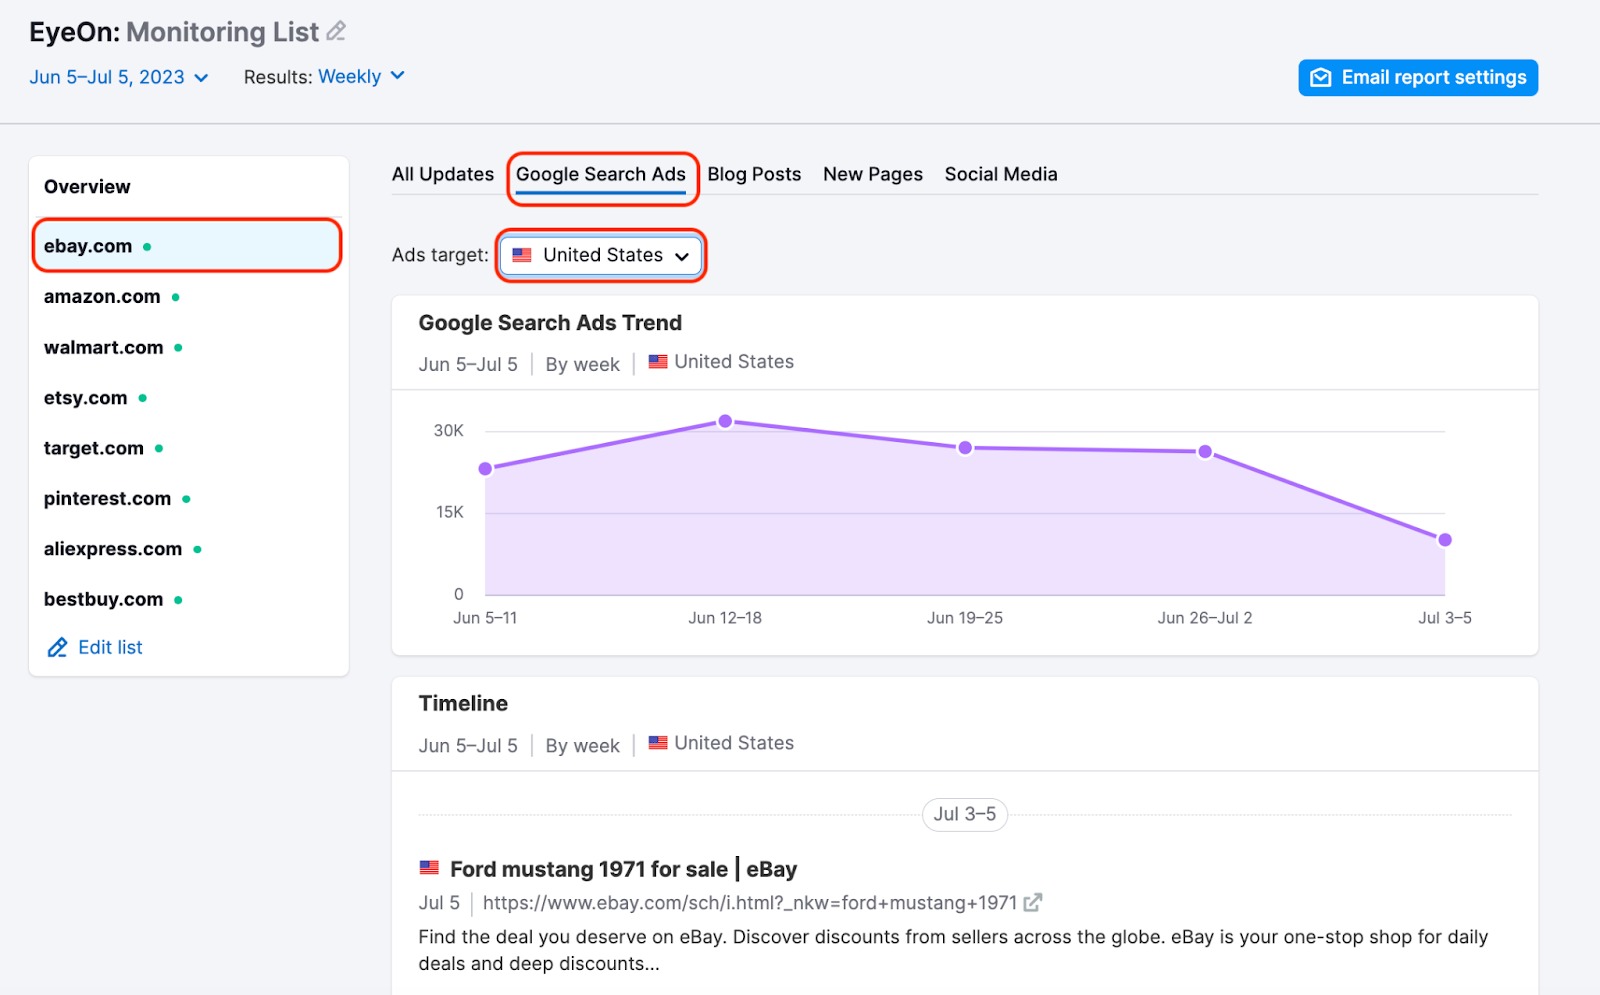Click the Edit list pencil icon

coord(58,648)
